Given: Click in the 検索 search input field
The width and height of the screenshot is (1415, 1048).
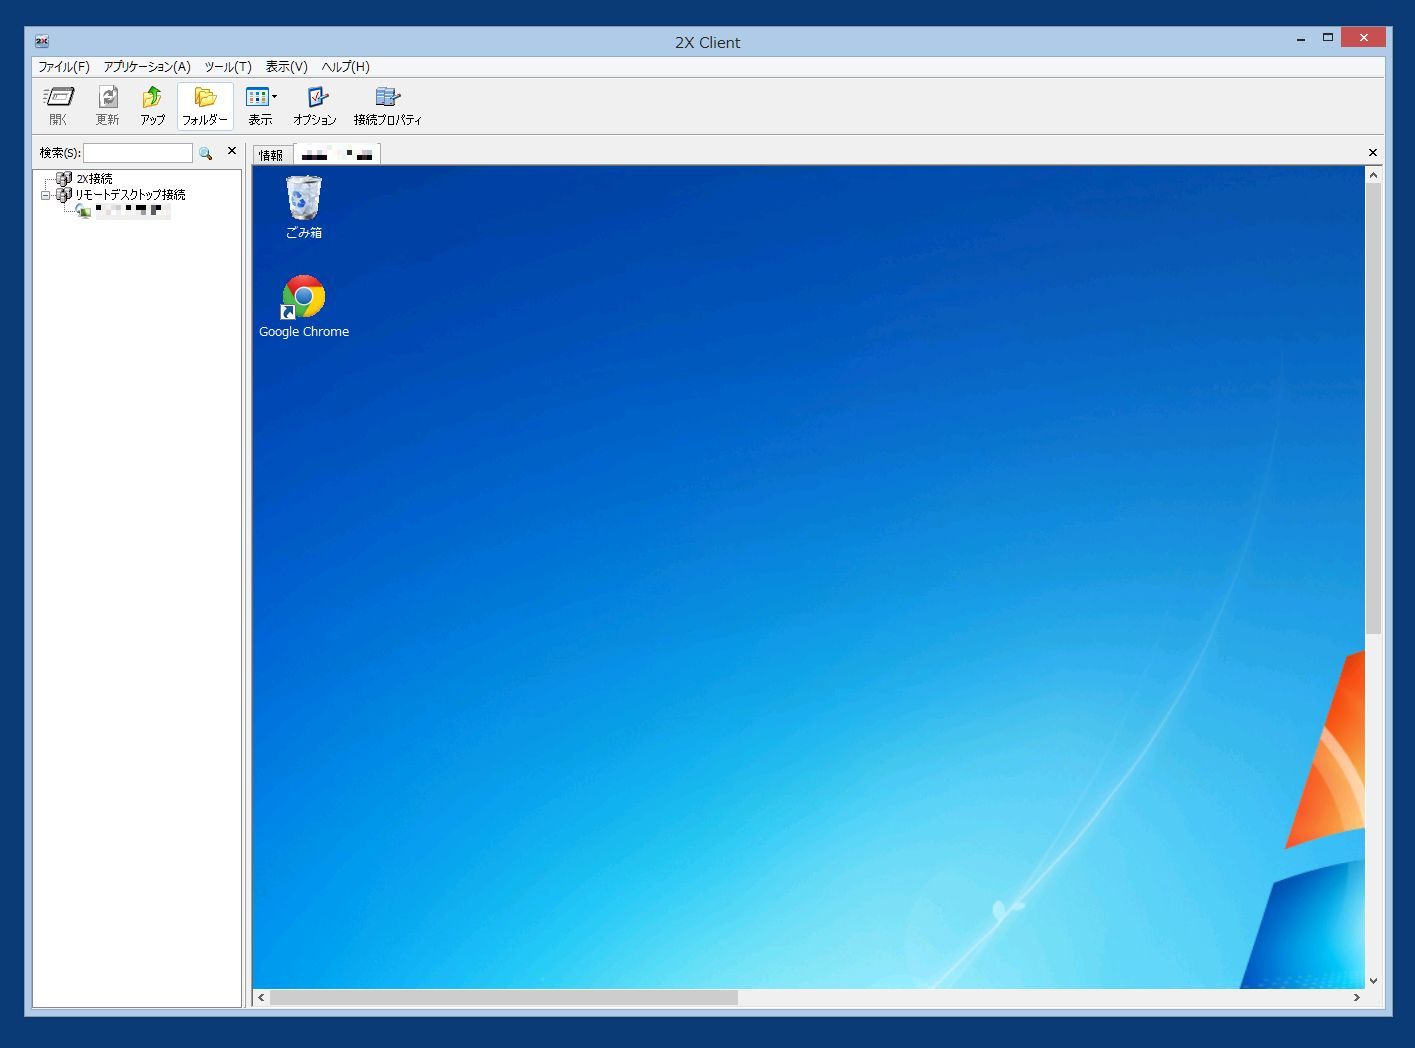Looking at the screenshot, I should point(138,153).
